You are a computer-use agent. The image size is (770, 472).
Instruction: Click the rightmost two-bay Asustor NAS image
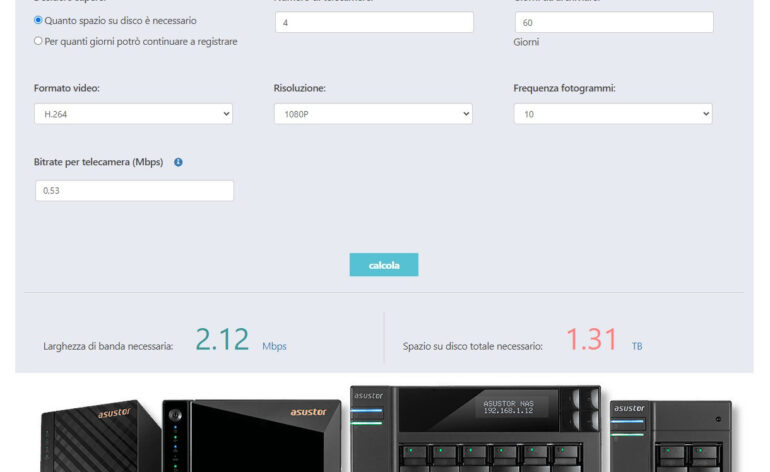click(671, 436)
